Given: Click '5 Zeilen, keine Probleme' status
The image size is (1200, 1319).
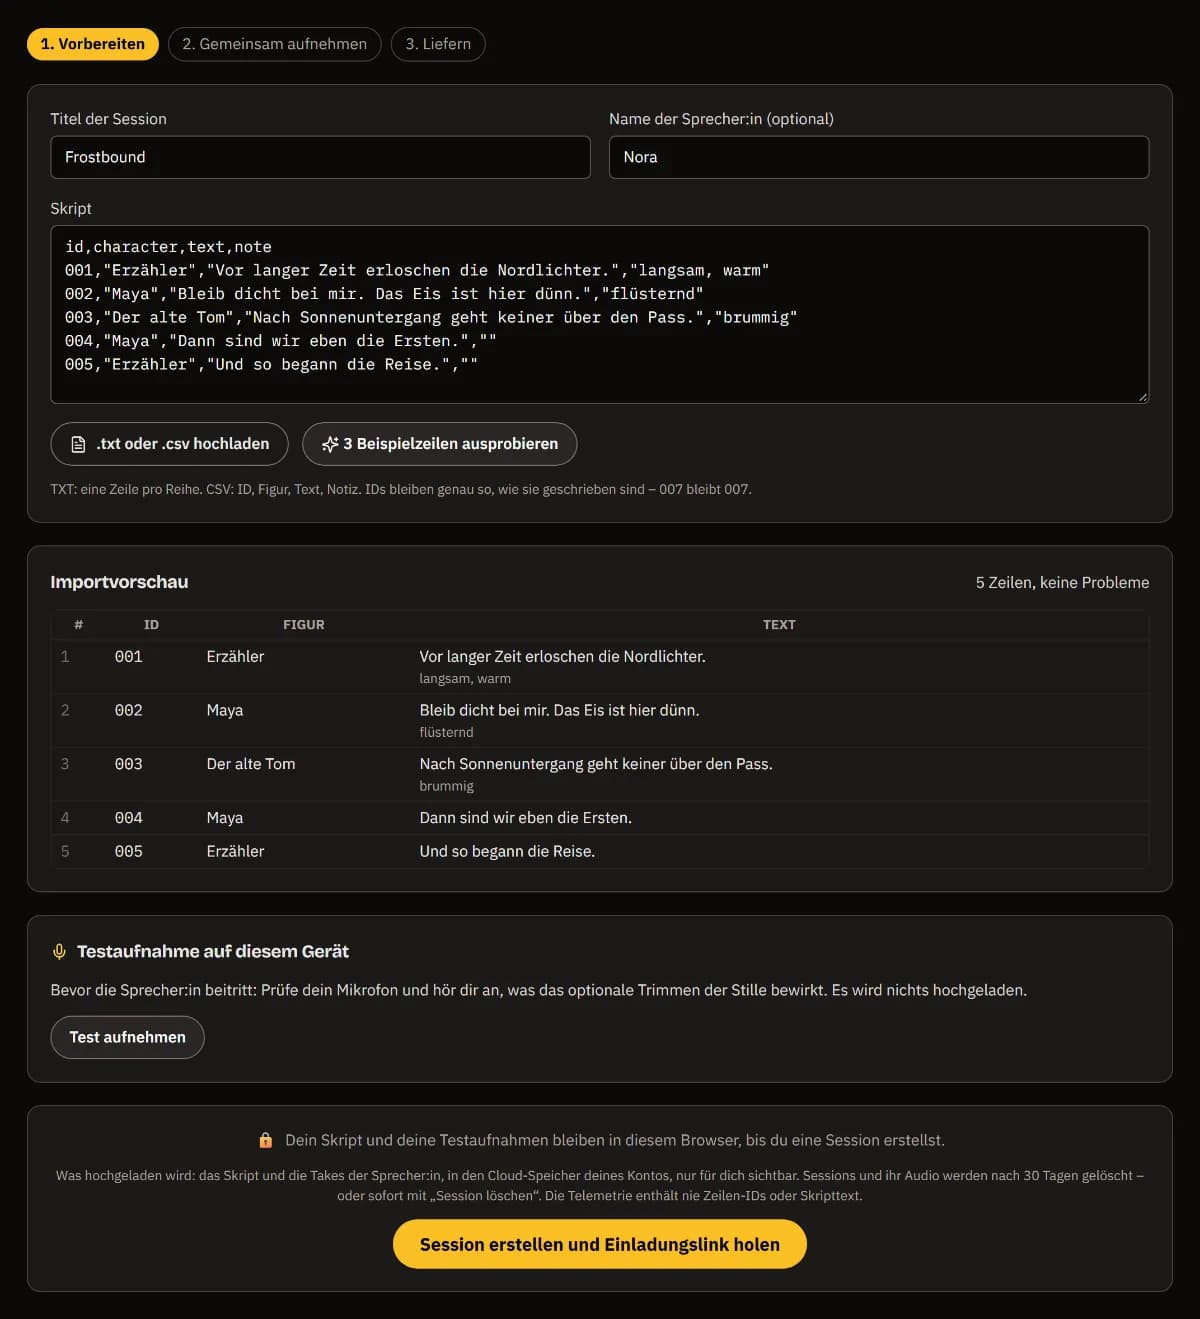Looking at the screenshot, I should (1062, 583).
